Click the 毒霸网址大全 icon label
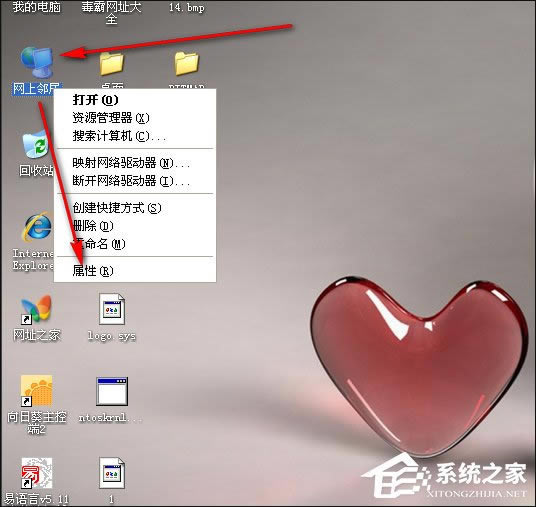 (x=111, y=12)
